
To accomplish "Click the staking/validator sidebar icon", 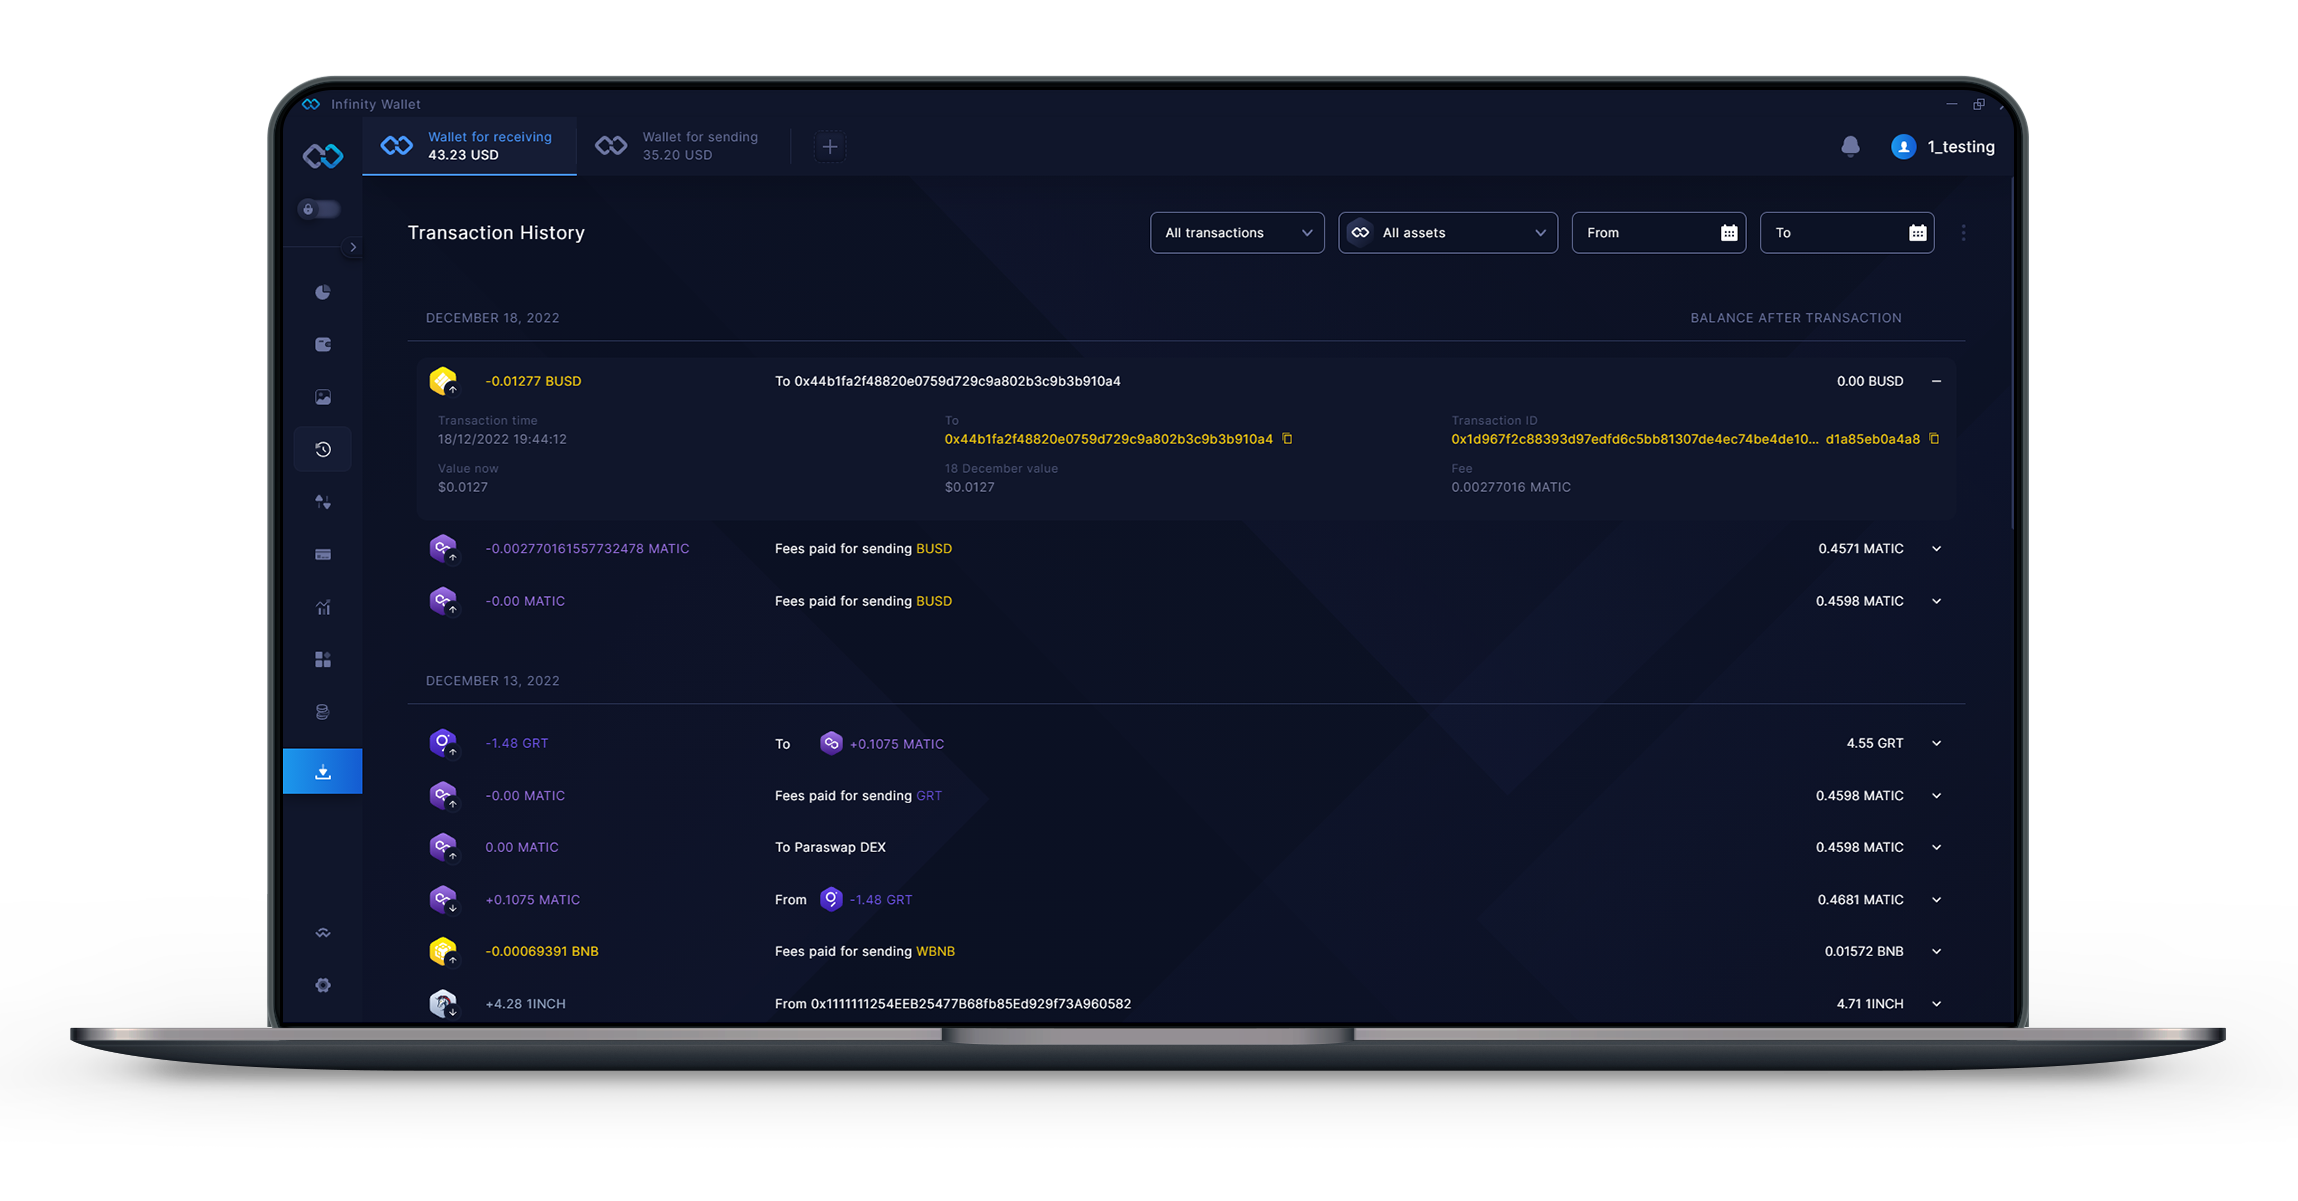I will pos(322,710).
